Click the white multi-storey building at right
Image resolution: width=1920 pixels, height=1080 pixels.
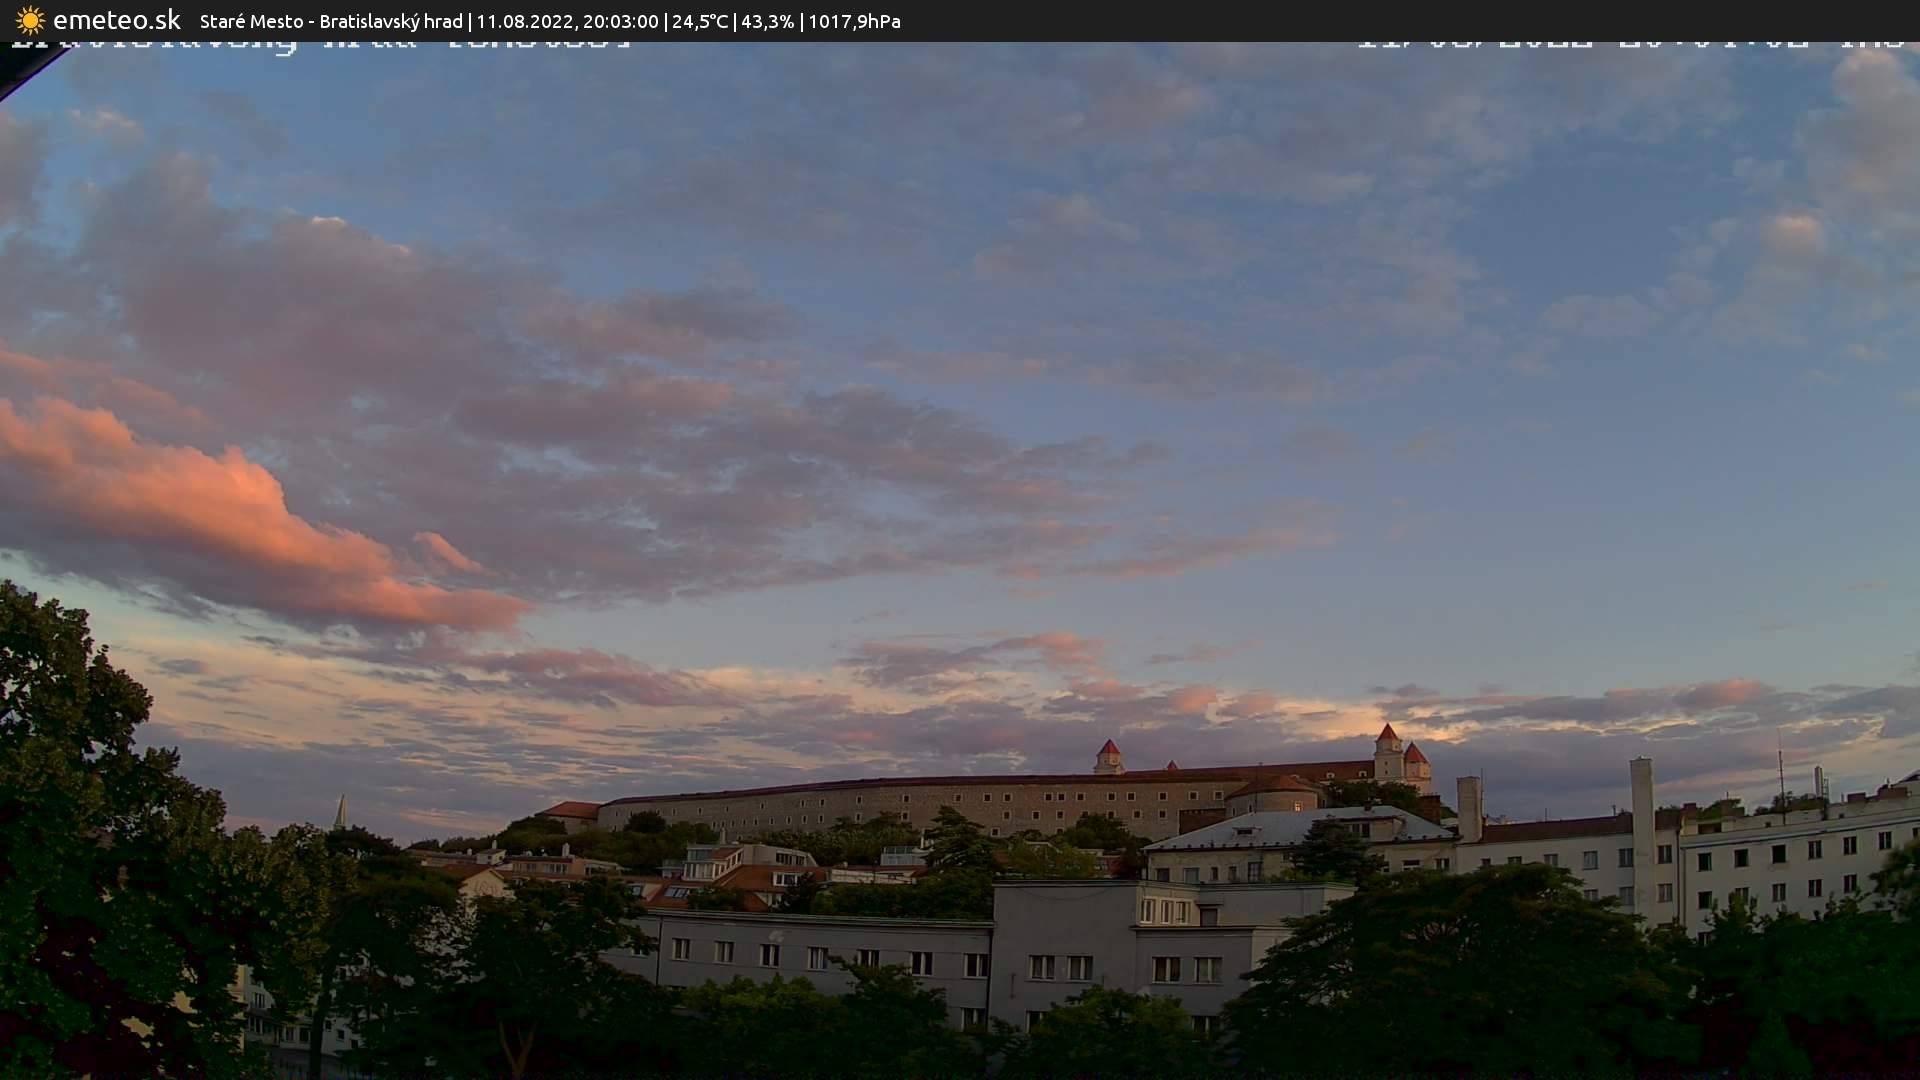[1790, 870]
